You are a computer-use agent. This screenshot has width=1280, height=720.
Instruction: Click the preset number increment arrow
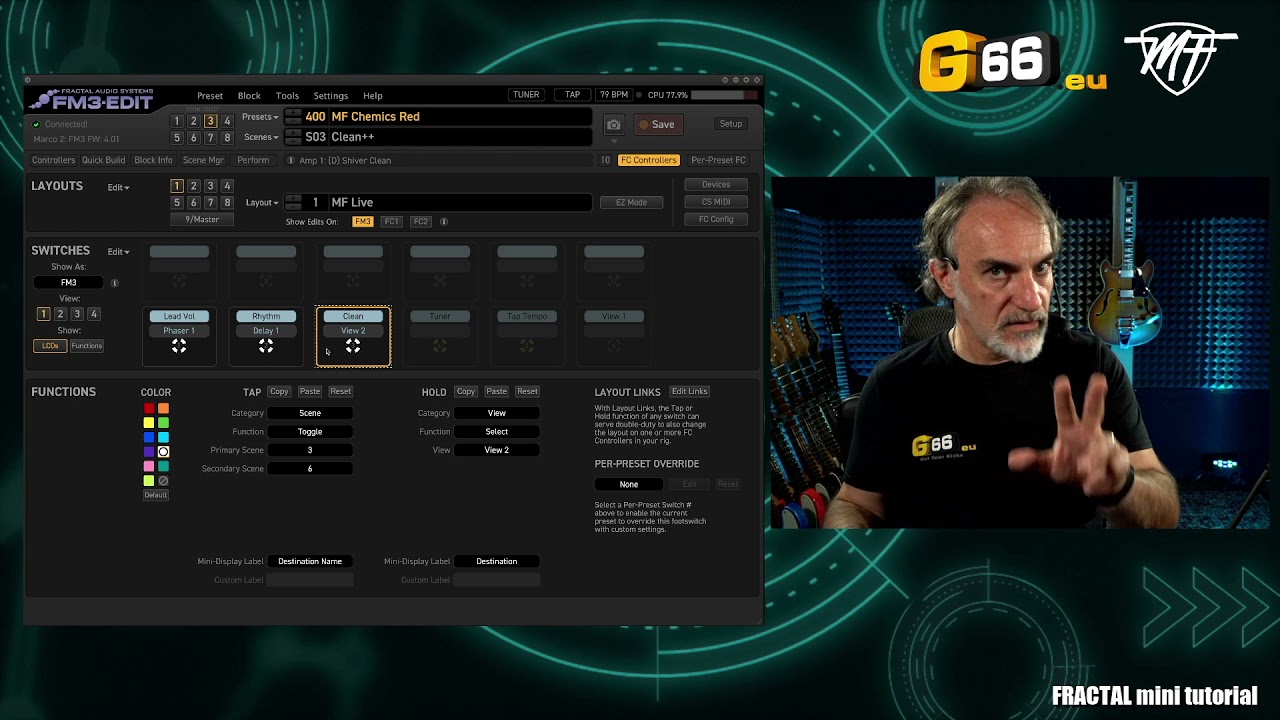[293, 113]
